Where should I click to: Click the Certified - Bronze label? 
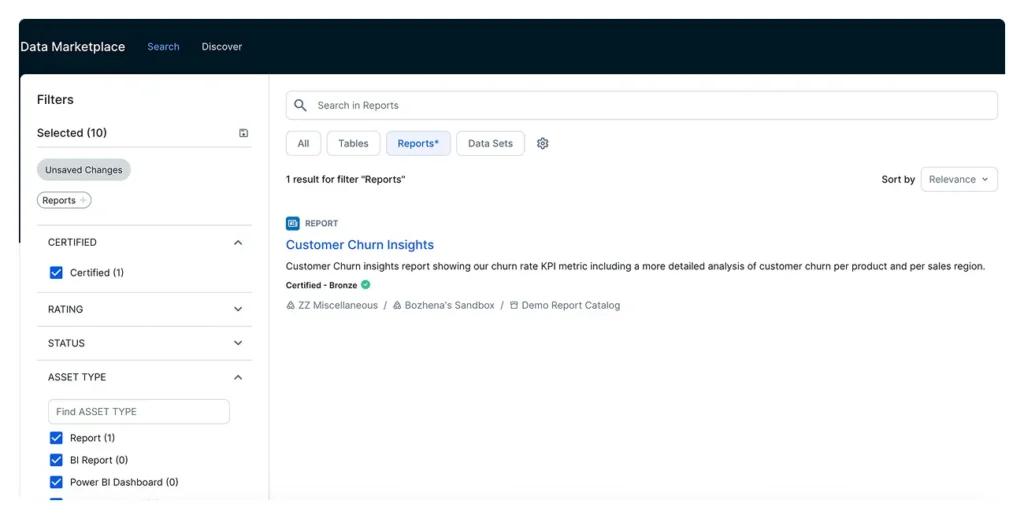[321, 285]
